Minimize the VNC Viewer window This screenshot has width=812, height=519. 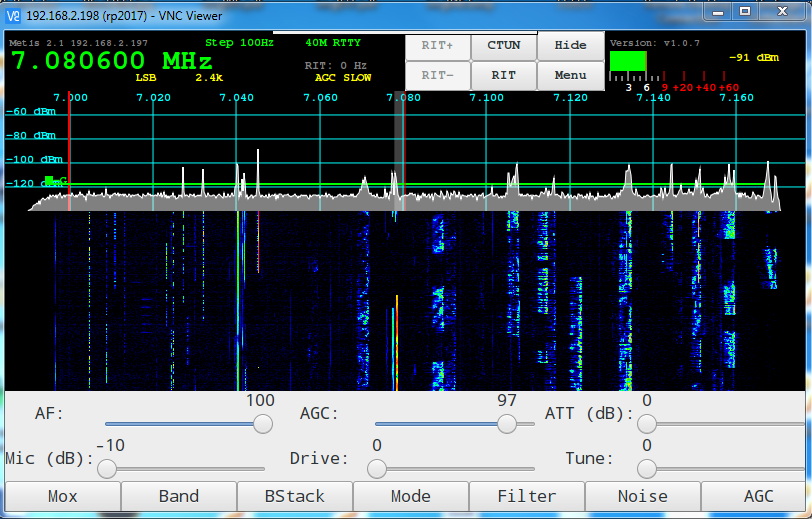[x=718, y=11]
